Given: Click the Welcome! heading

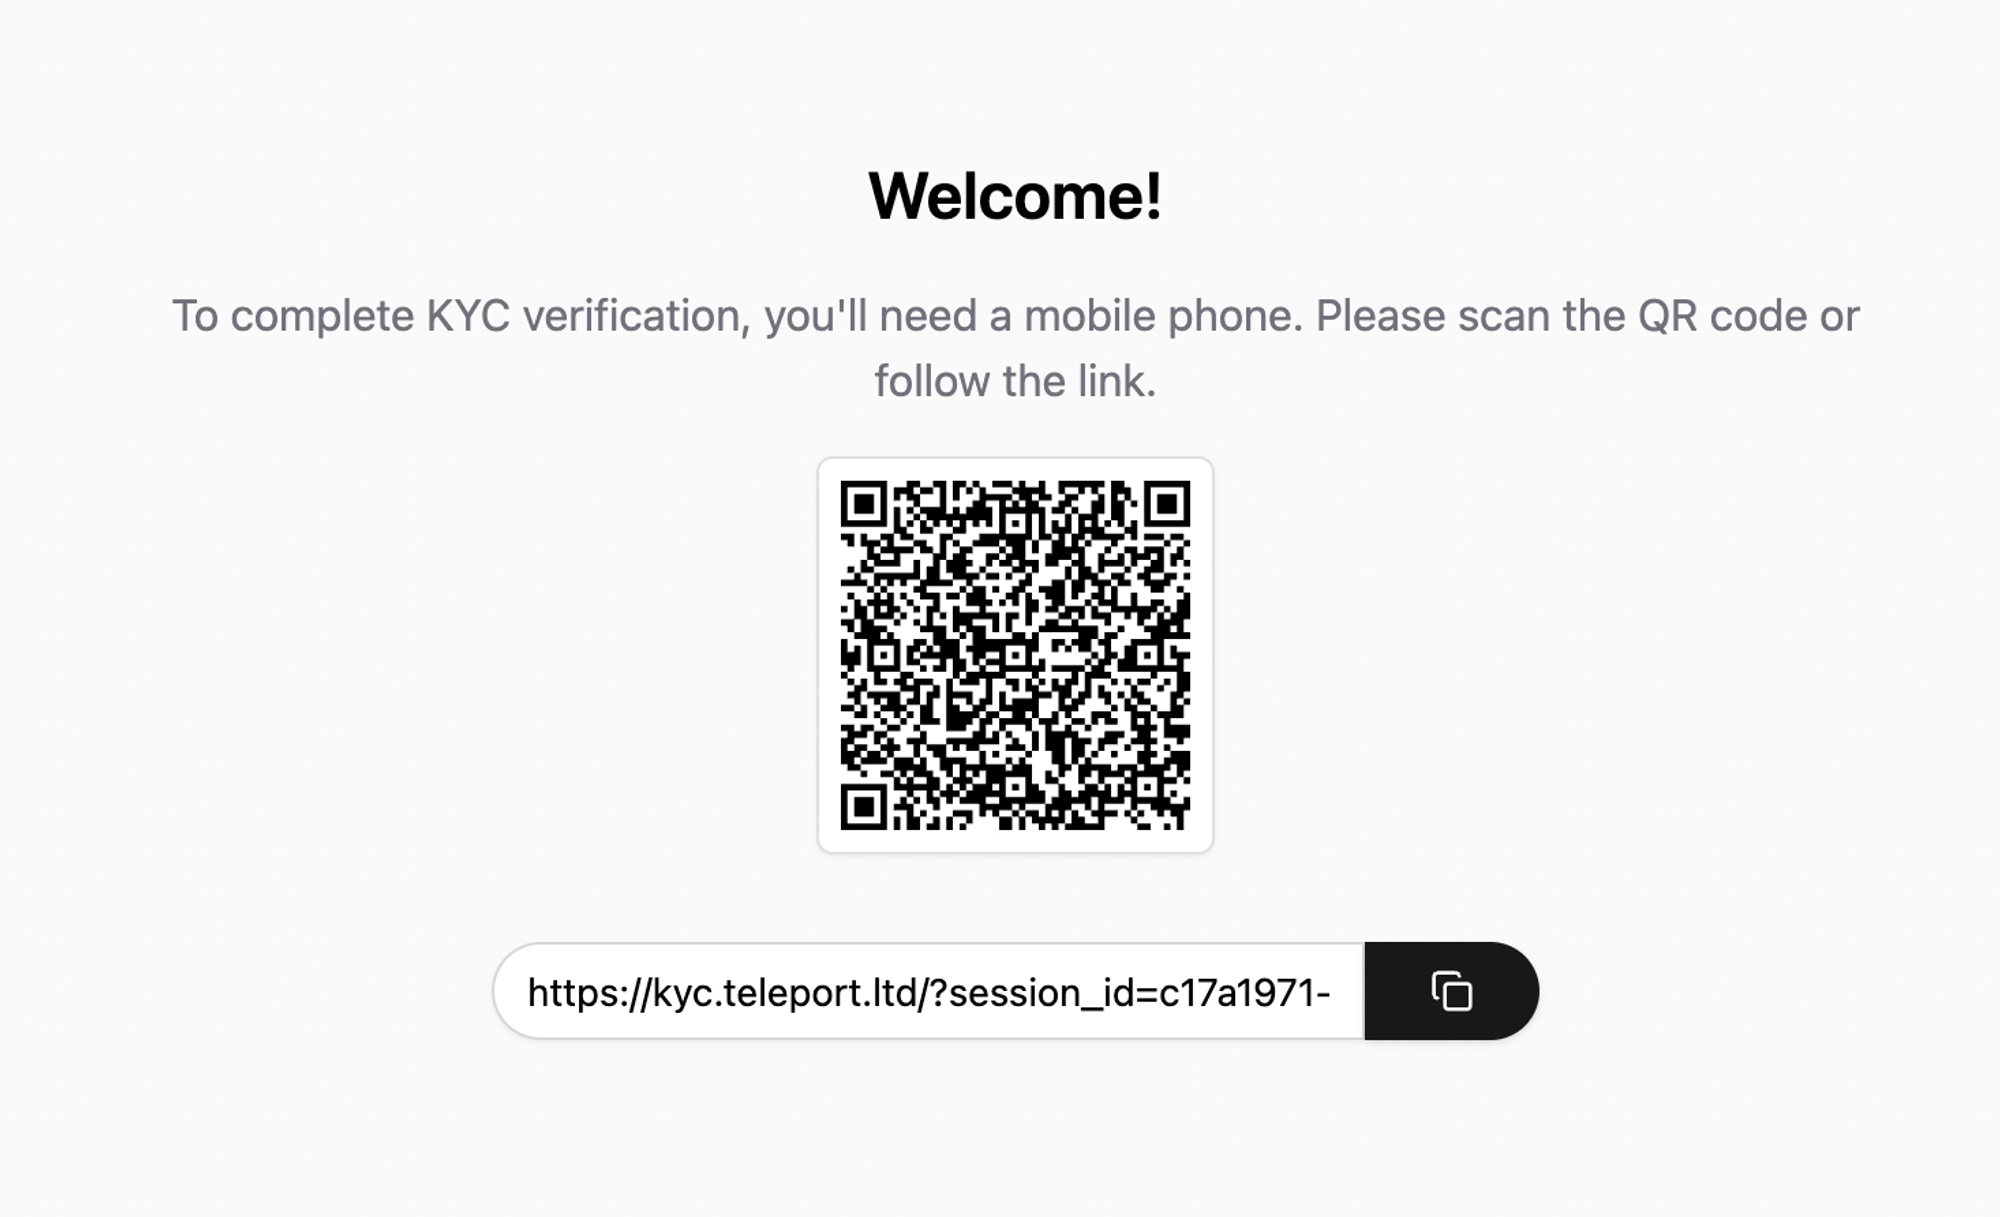Looking at the screenshot, I should click(x=1015, y=195).
